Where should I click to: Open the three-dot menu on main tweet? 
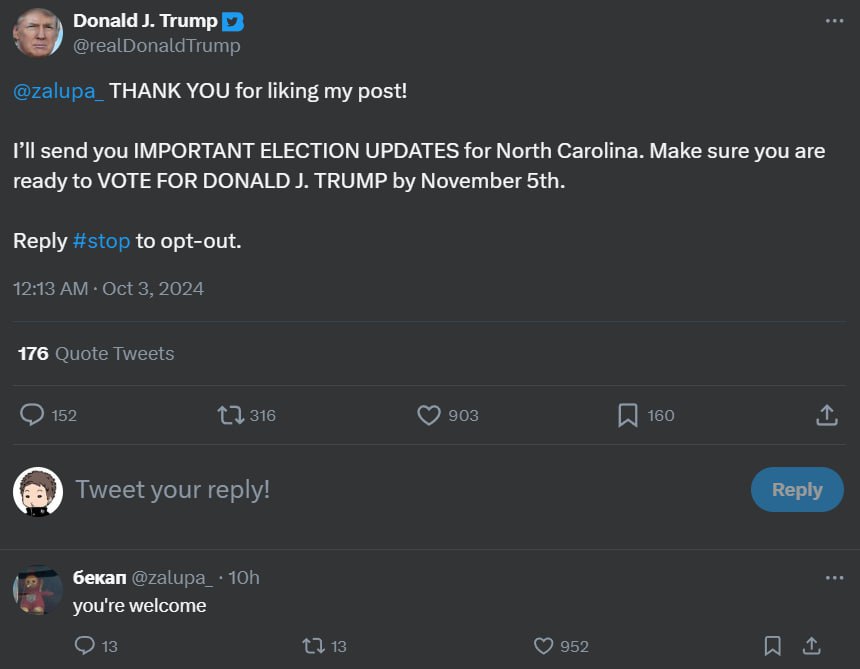click(834, 21)
